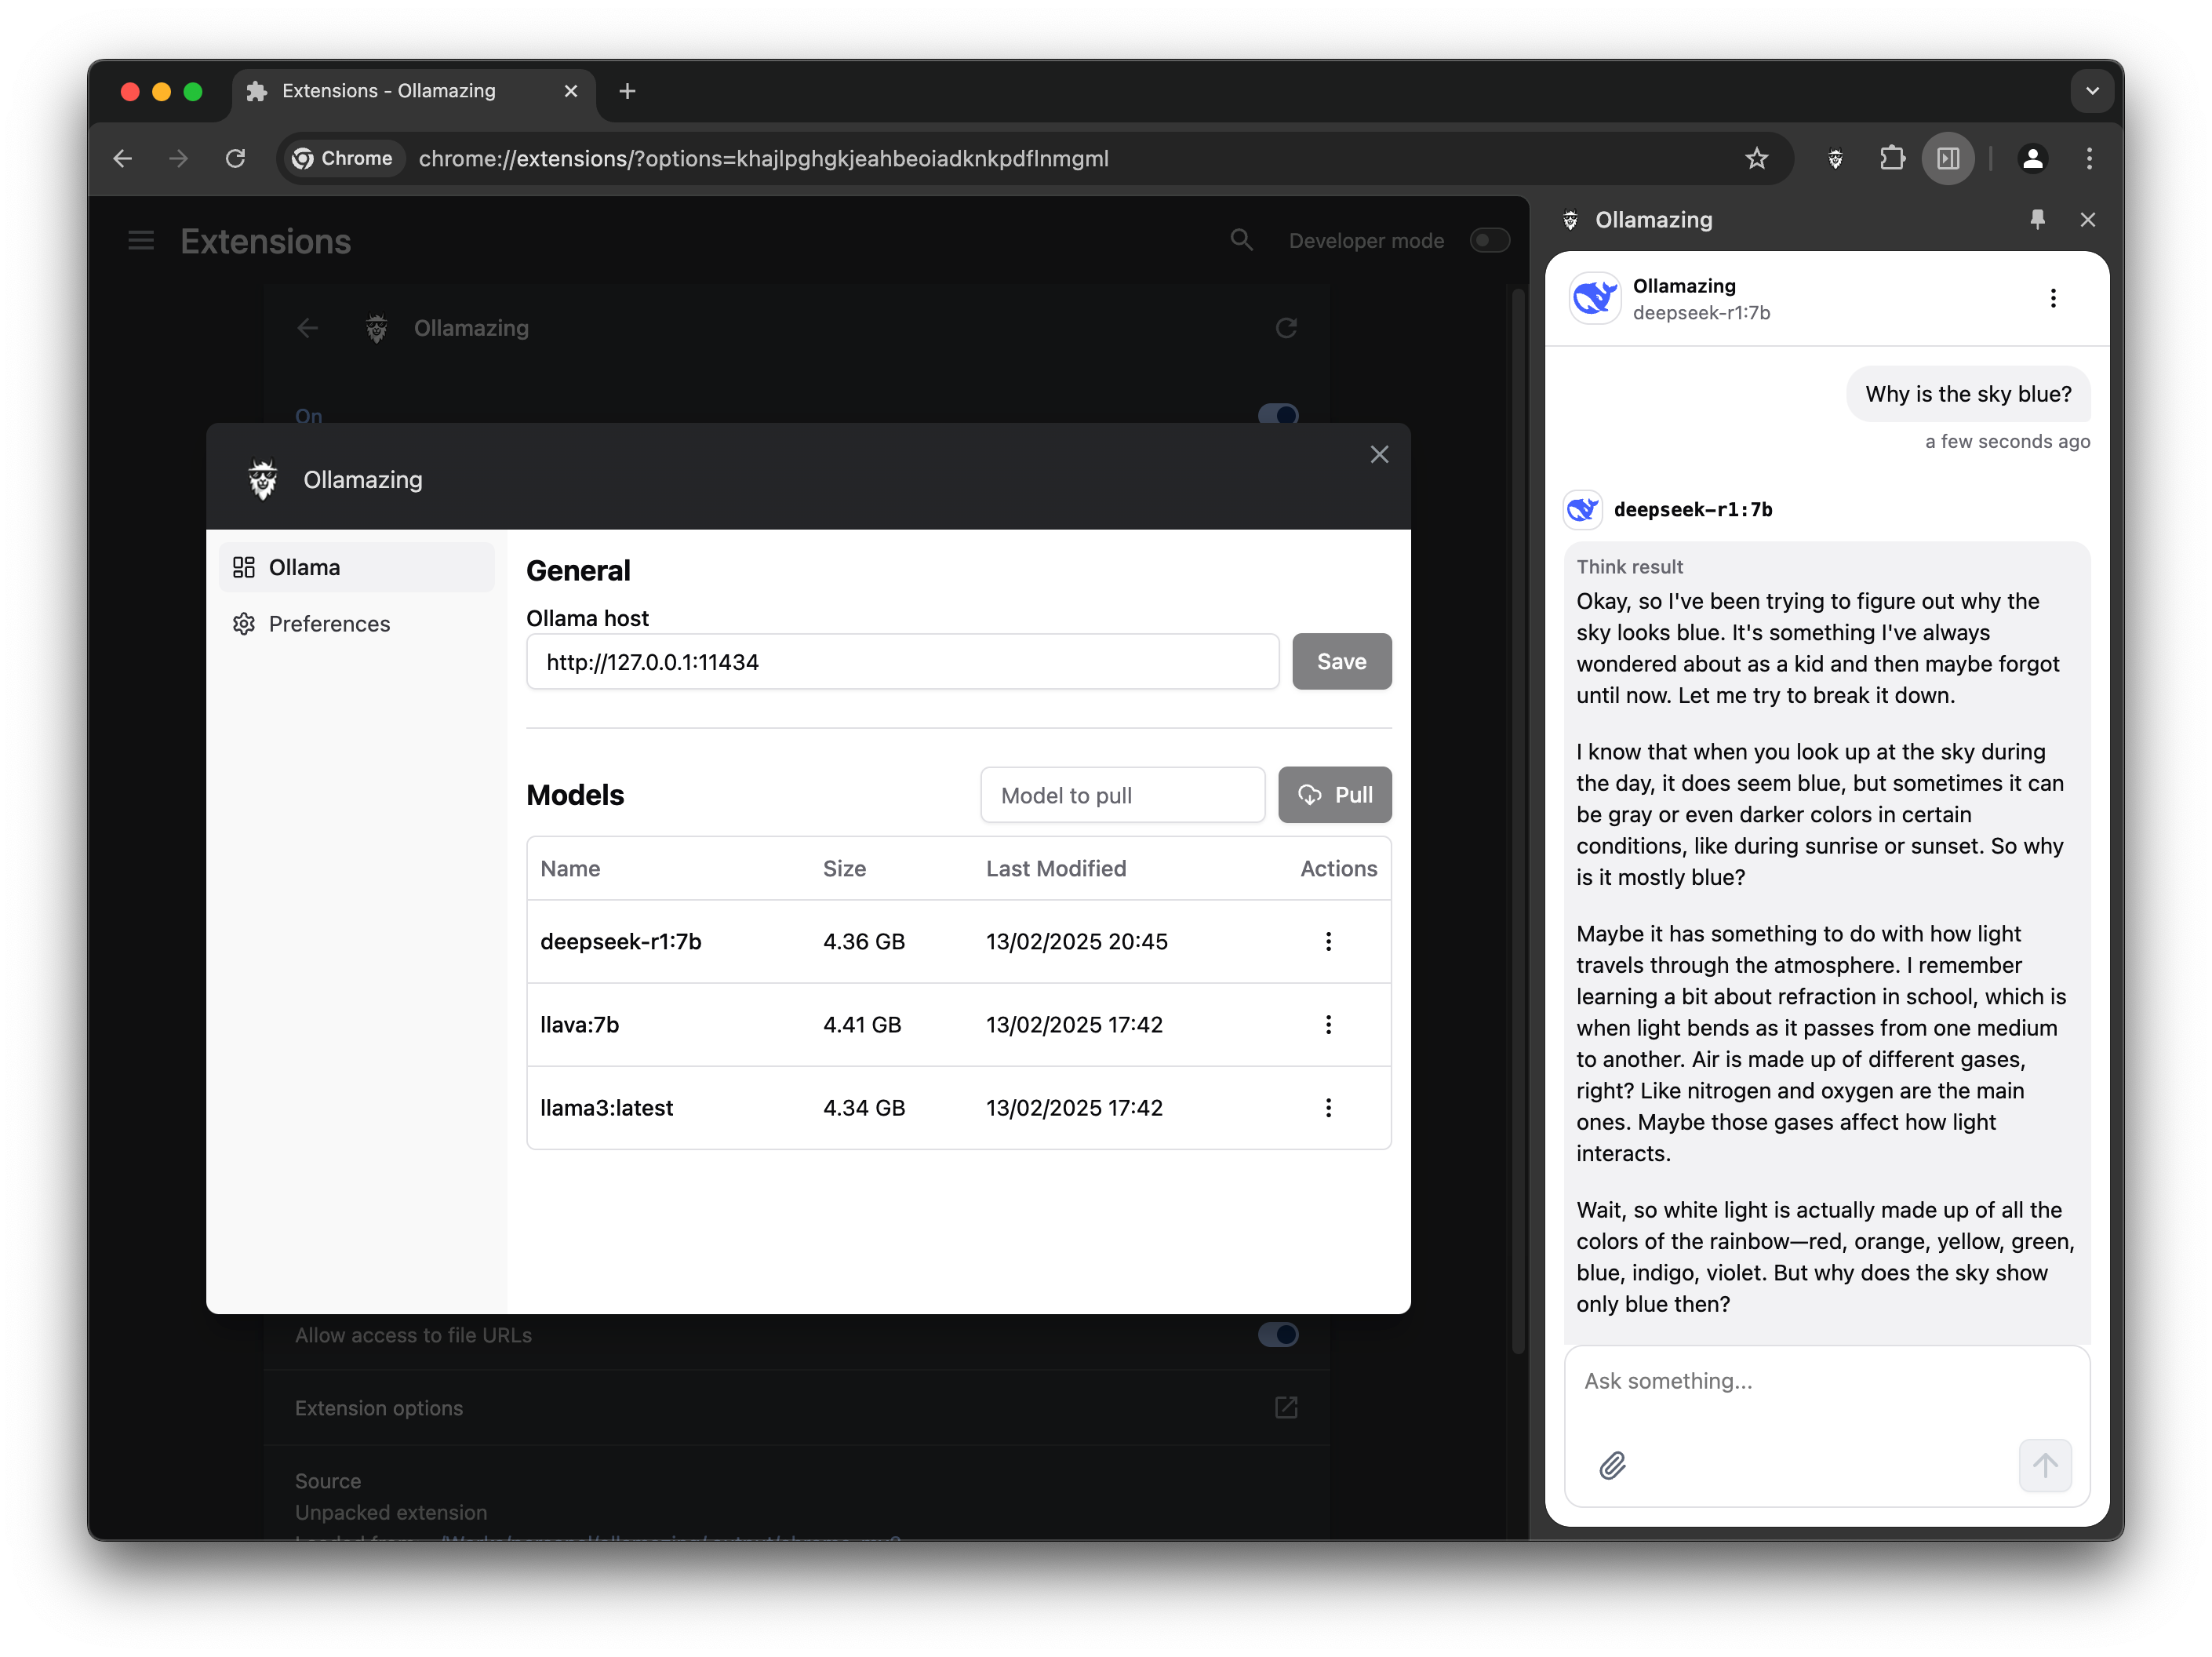
Task: Click the browser forward arrow
Action: [x=178, y=158]
